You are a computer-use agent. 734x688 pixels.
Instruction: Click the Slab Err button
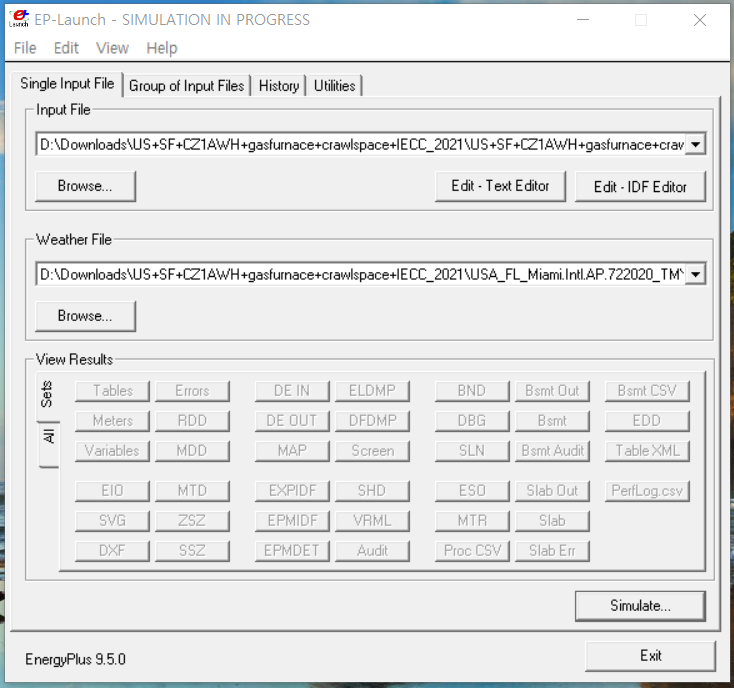(x=552, y=551)
